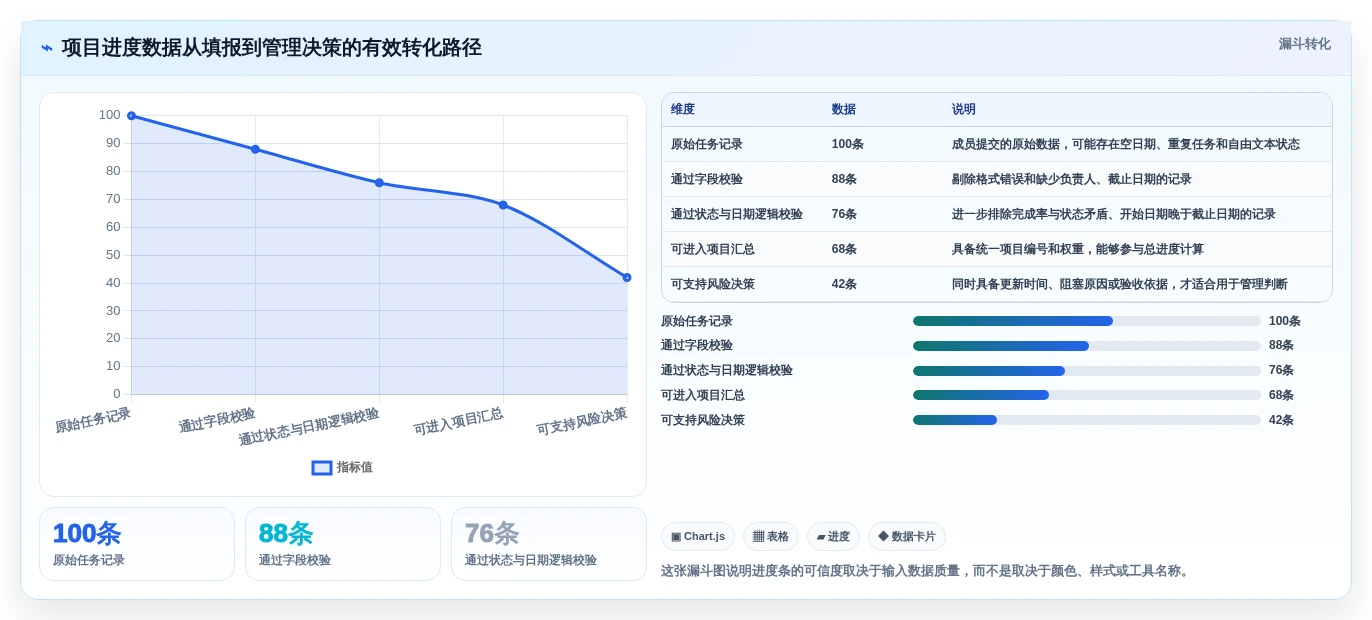Click the chart point at value 76
The width and height of the screenshot is (1372, 620).
tap(379, 183)
